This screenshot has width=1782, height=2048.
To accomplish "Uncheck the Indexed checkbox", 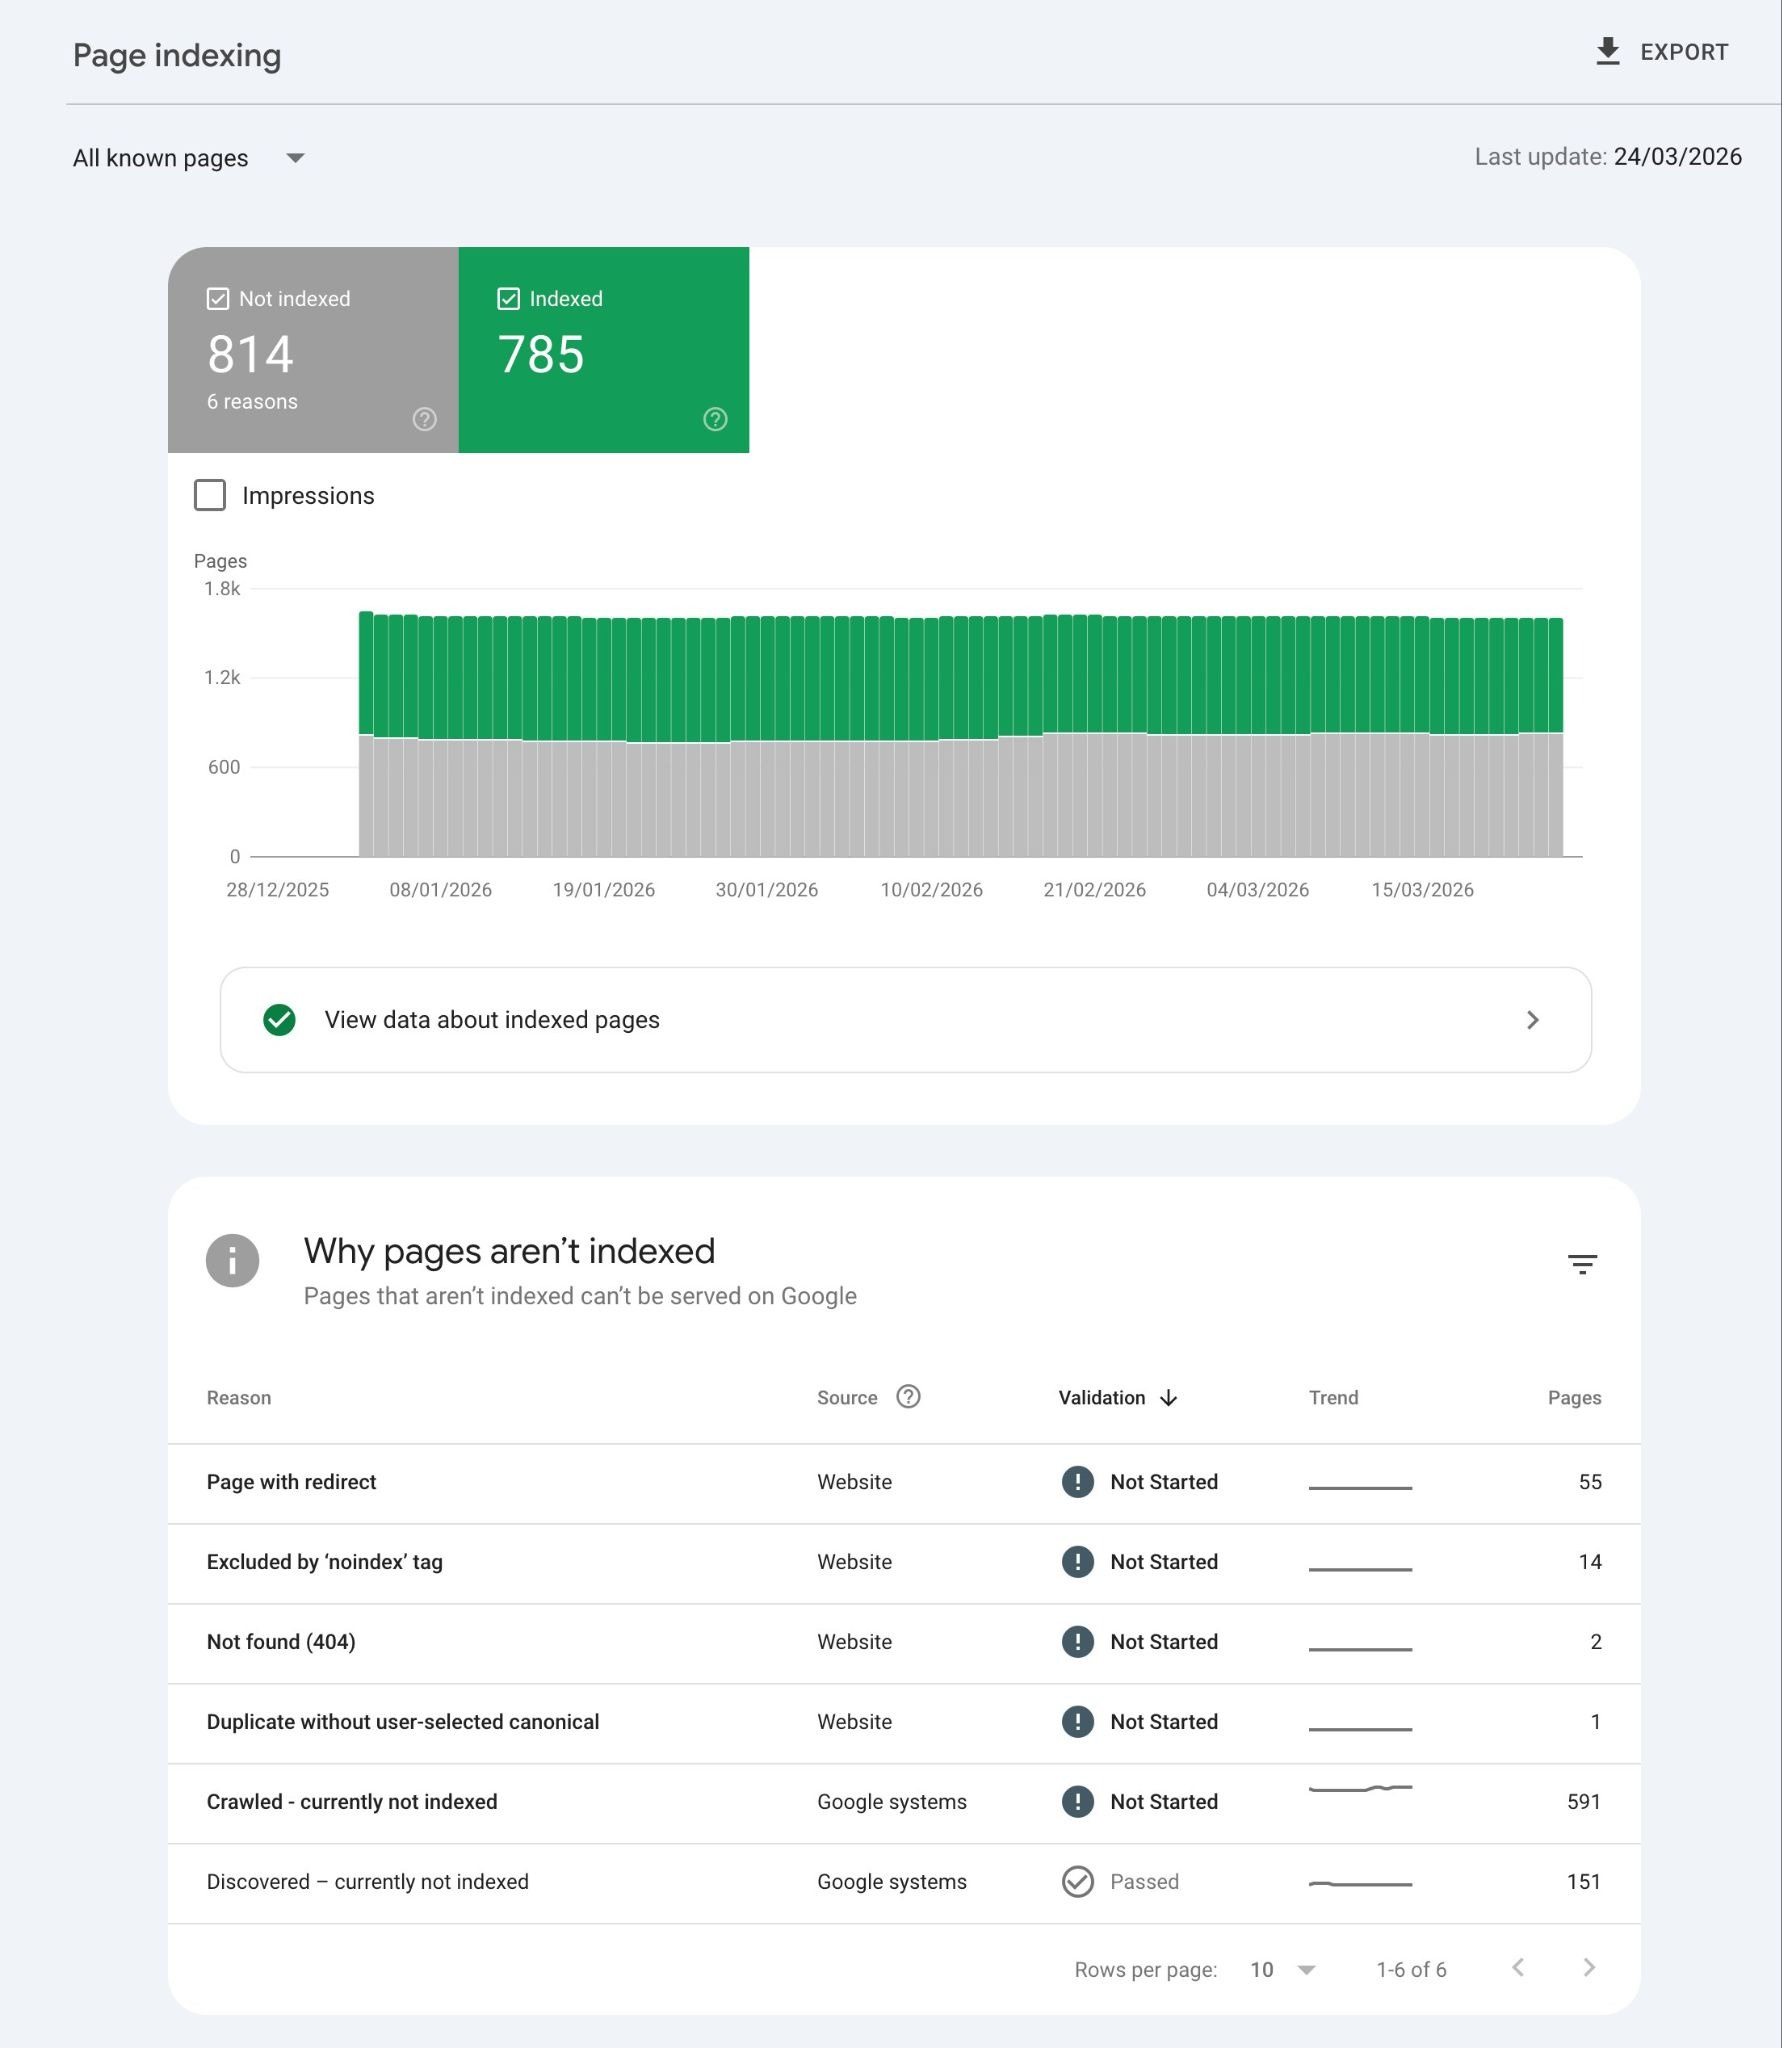I will tap(508, 299).
